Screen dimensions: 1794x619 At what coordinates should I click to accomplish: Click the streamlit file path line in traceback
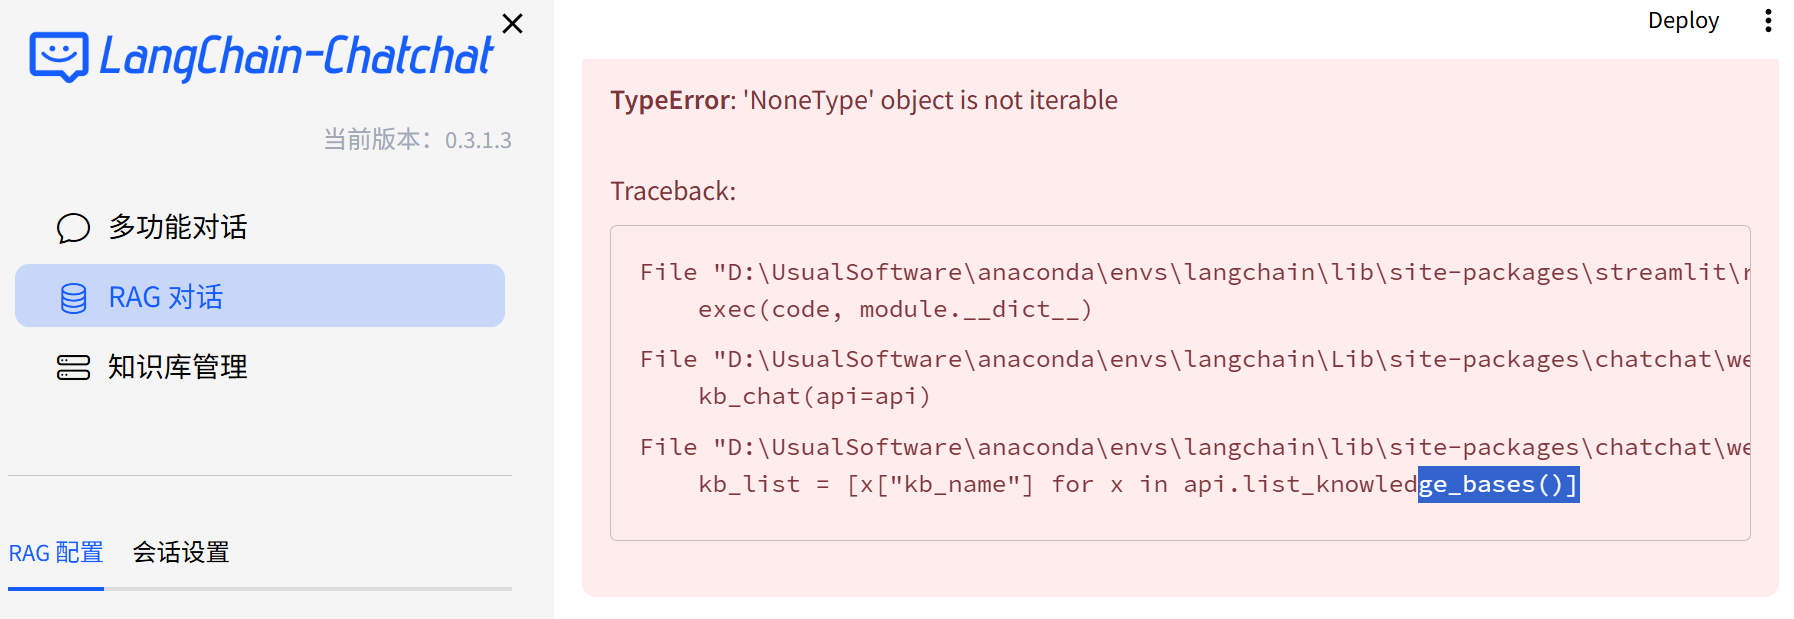tap(1195, 272)
